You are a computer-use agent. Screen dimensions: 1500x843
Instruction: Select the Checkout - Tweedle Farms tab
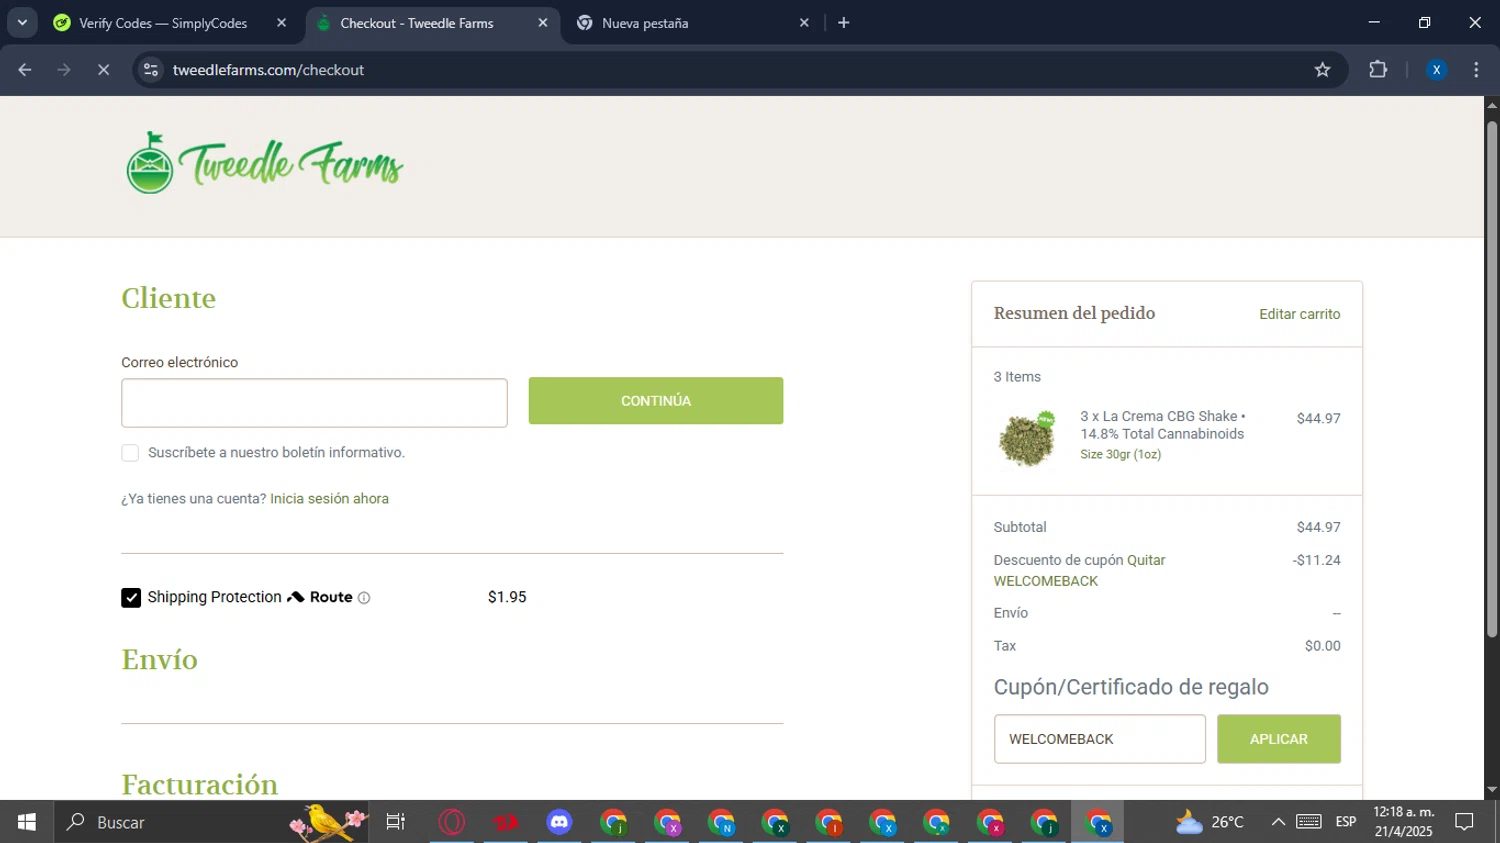coord(417,23)
